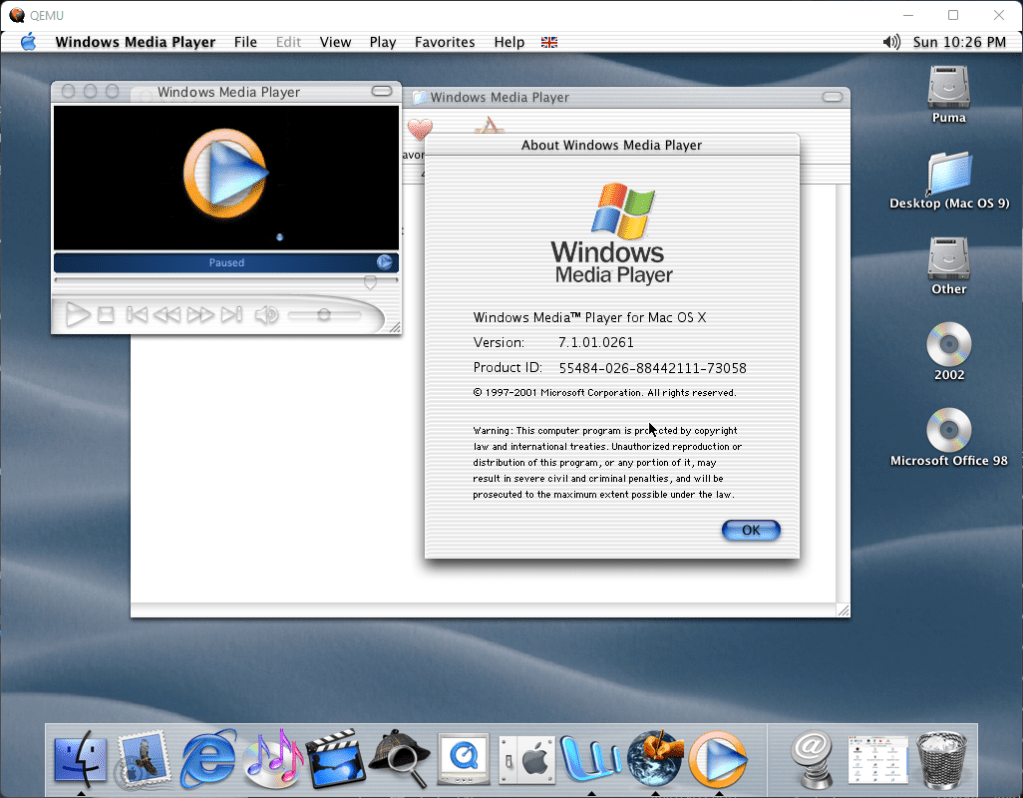Click the Rewind button

(x=167, y=316)
